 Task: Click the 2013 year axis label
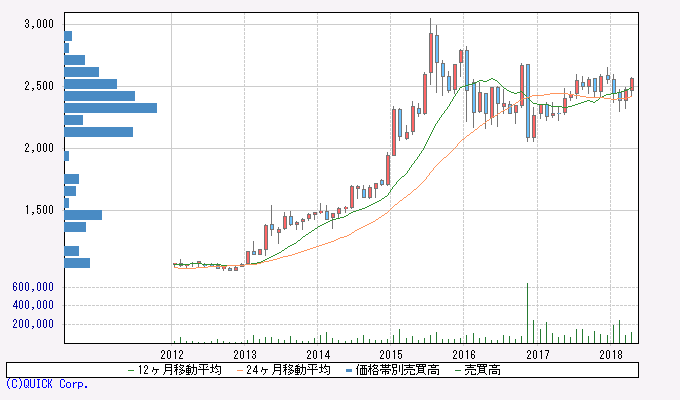click(x=245, y=354)
